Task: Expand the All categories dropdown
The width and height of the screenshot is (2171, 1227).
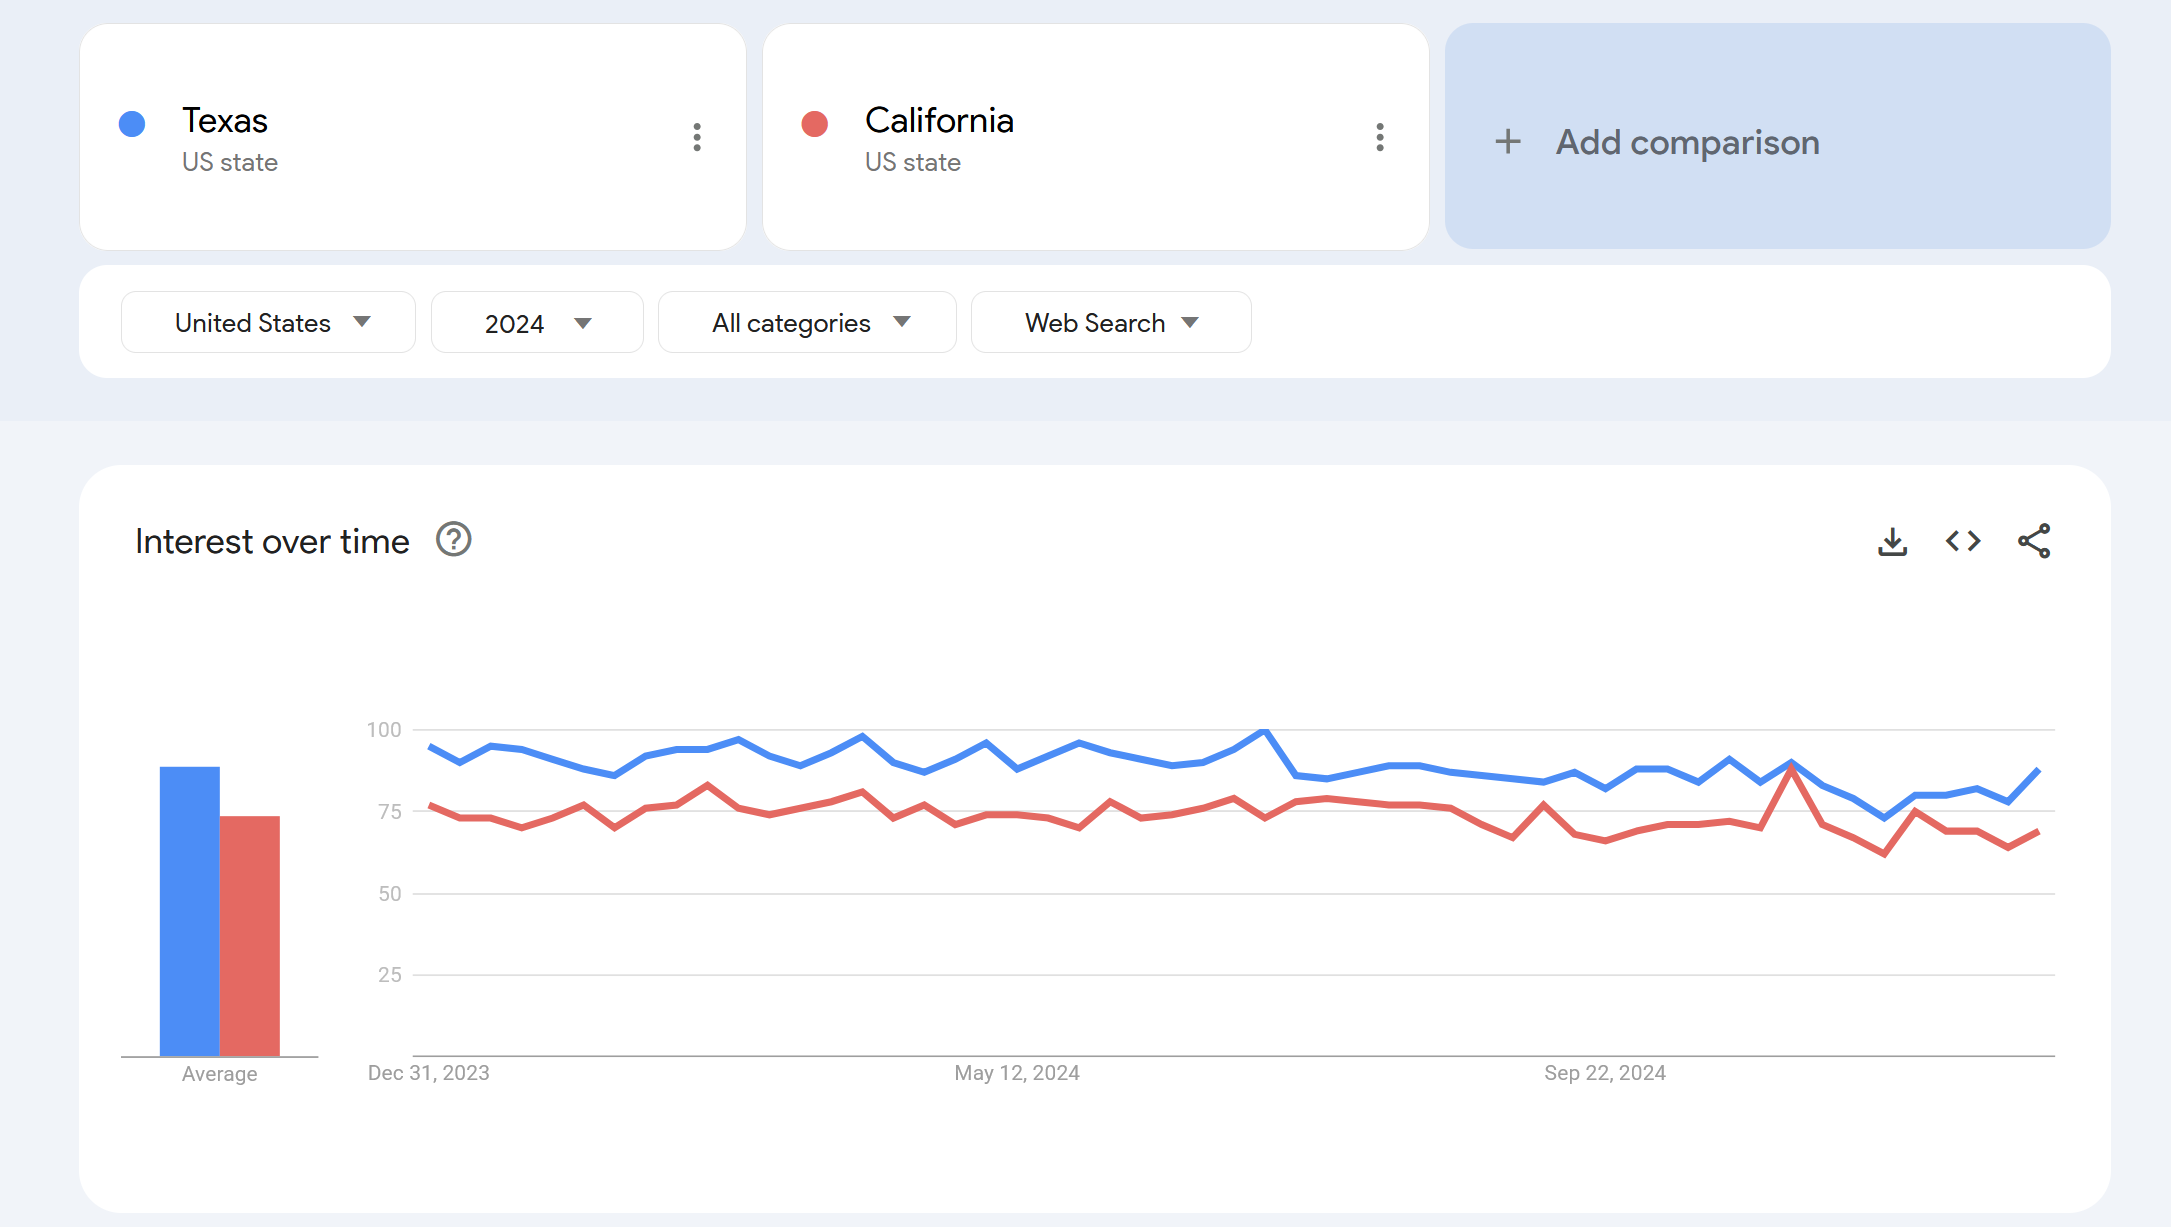Action: point(807,322)
